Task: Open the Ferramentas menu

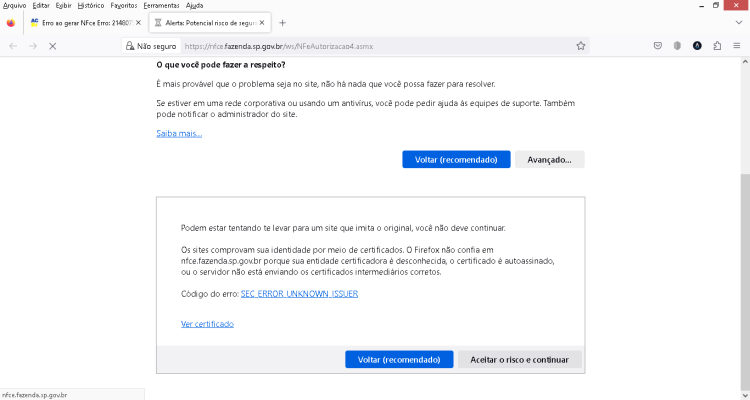Action: tap(161, 6)
